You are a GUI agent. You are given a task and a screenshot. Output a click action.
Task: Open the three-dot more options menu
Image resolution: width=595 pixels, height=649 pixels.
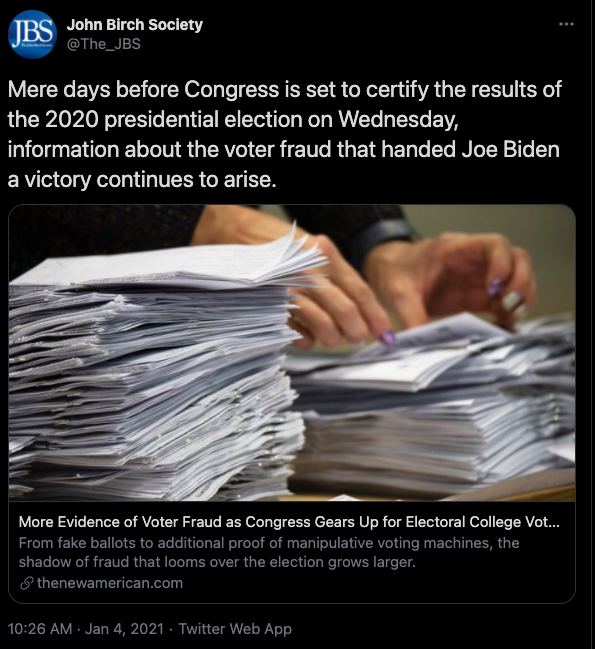(x=566, y=24)
